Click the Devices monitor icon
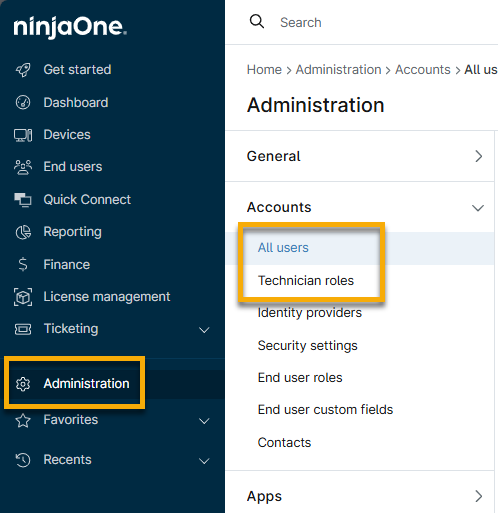Viewport: 498px width, 513px height. 23,135
